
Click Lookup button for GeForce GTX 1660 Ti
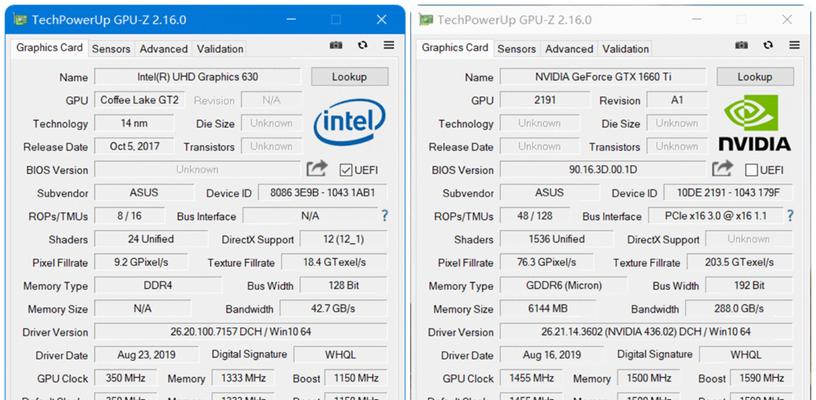(x=755, y=76)
